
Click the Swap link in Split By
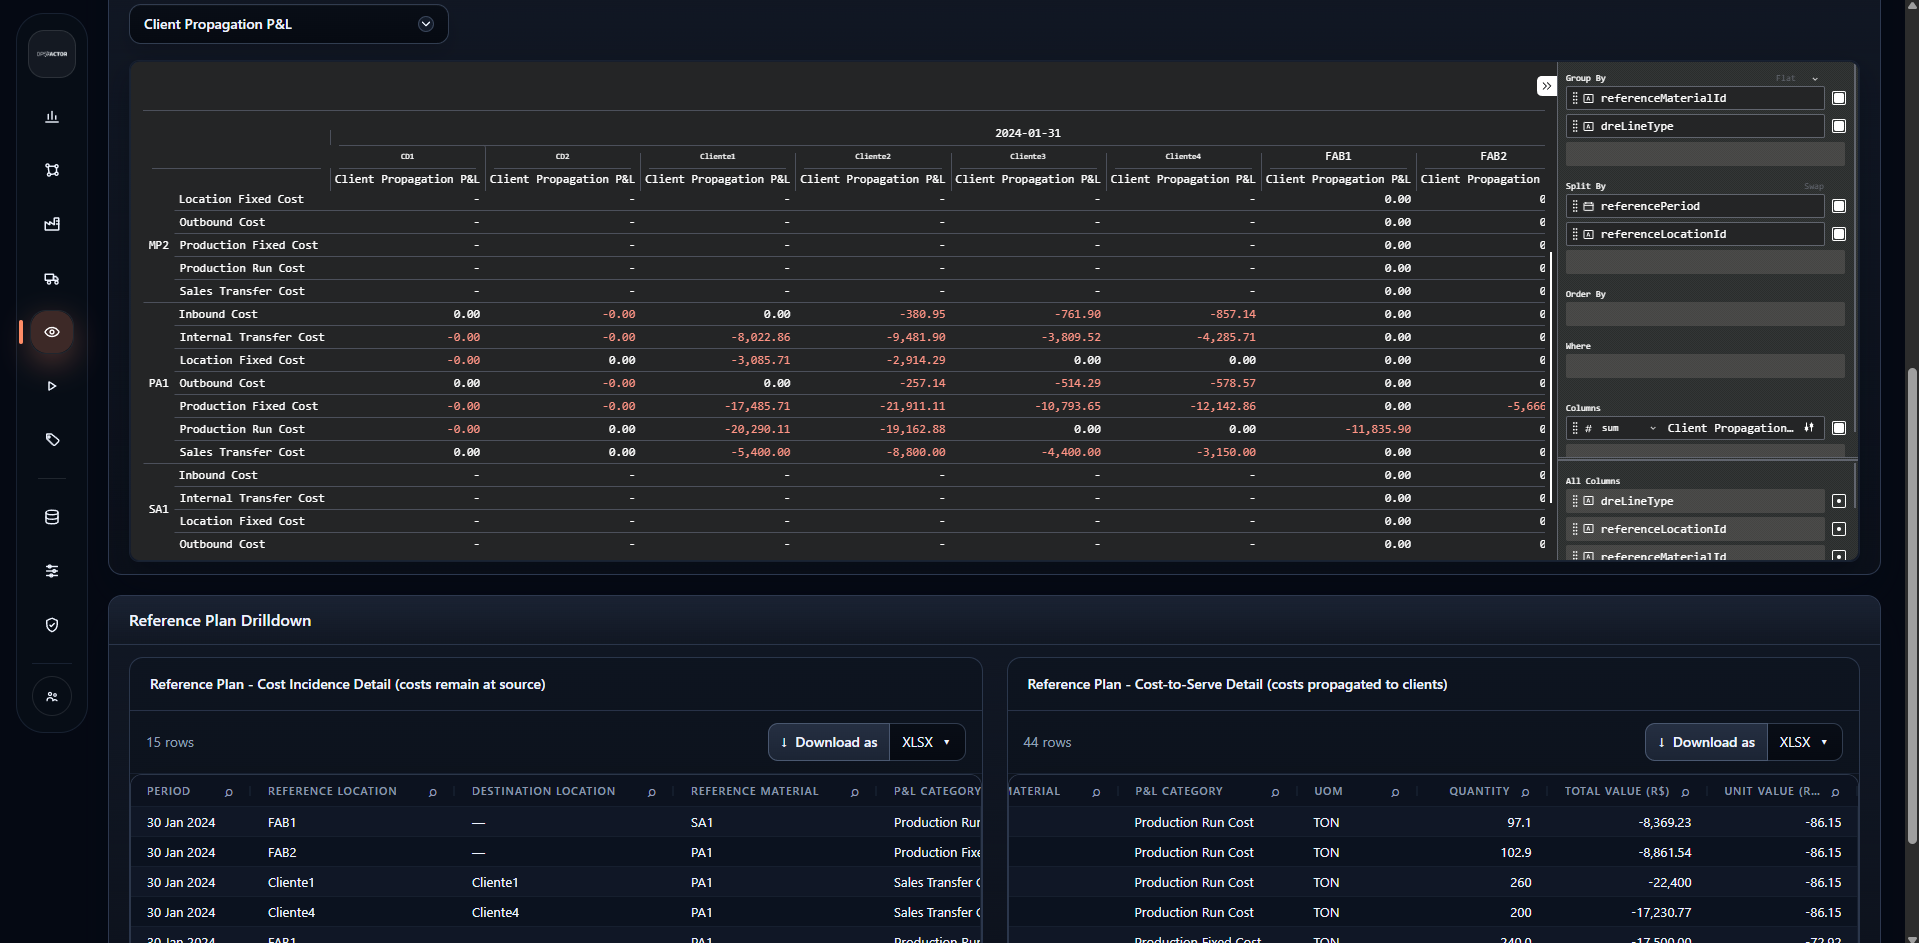(x=1814, y=186)
